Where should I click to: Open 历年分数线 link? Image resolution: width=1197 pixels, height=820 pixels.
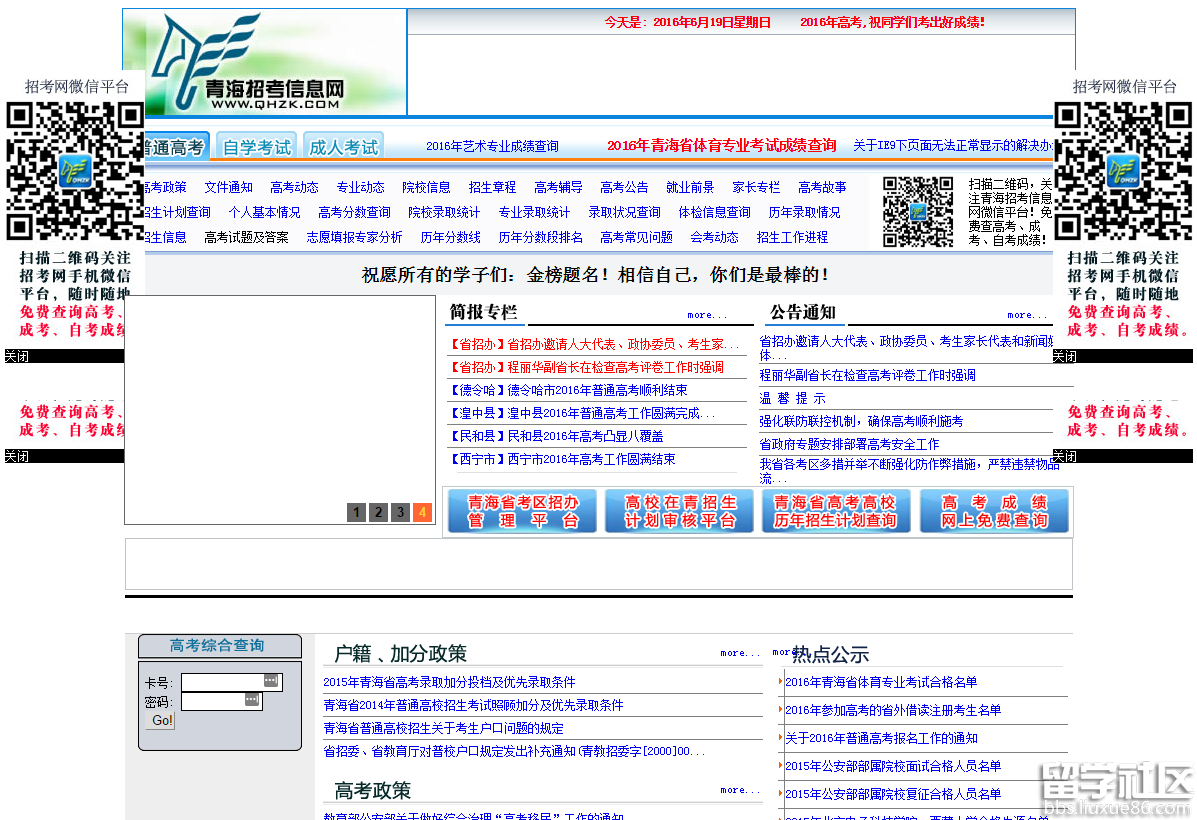[450, 237]
